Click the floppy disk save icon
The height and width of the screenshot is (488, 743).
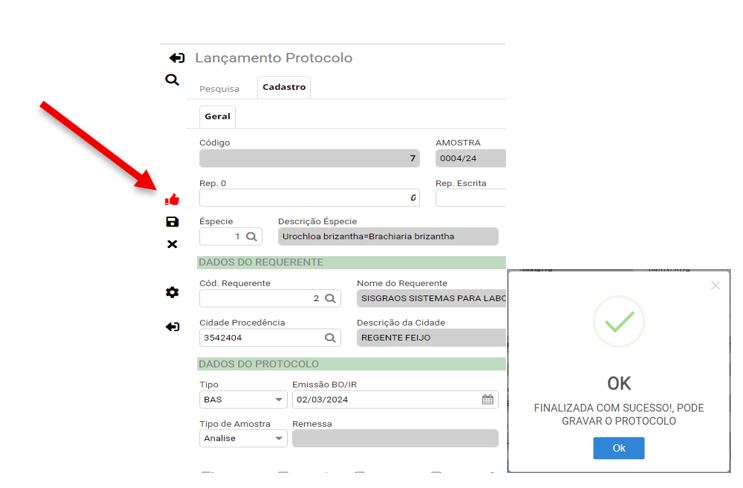[x=172, y=222]
